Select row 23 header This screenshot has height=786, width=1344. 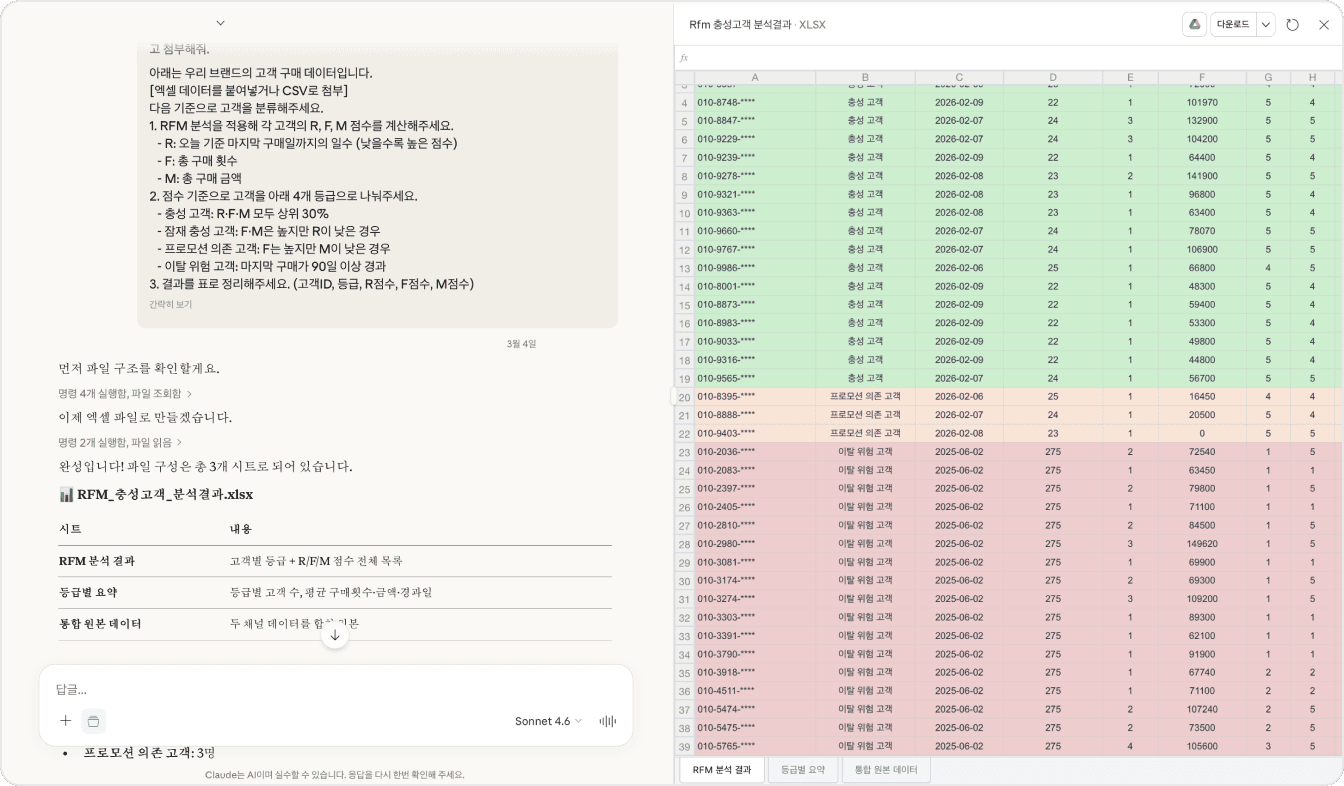click(685, 452)
